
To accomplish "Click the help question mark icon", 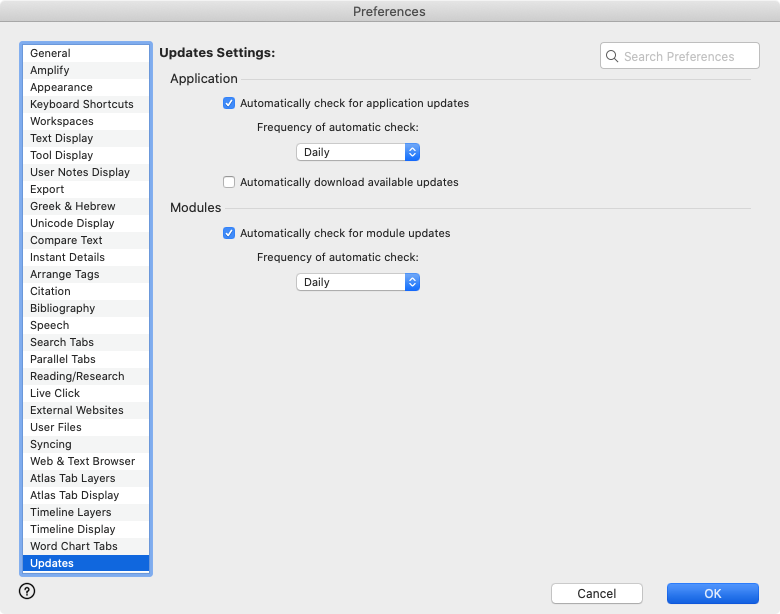I will 27,591.
